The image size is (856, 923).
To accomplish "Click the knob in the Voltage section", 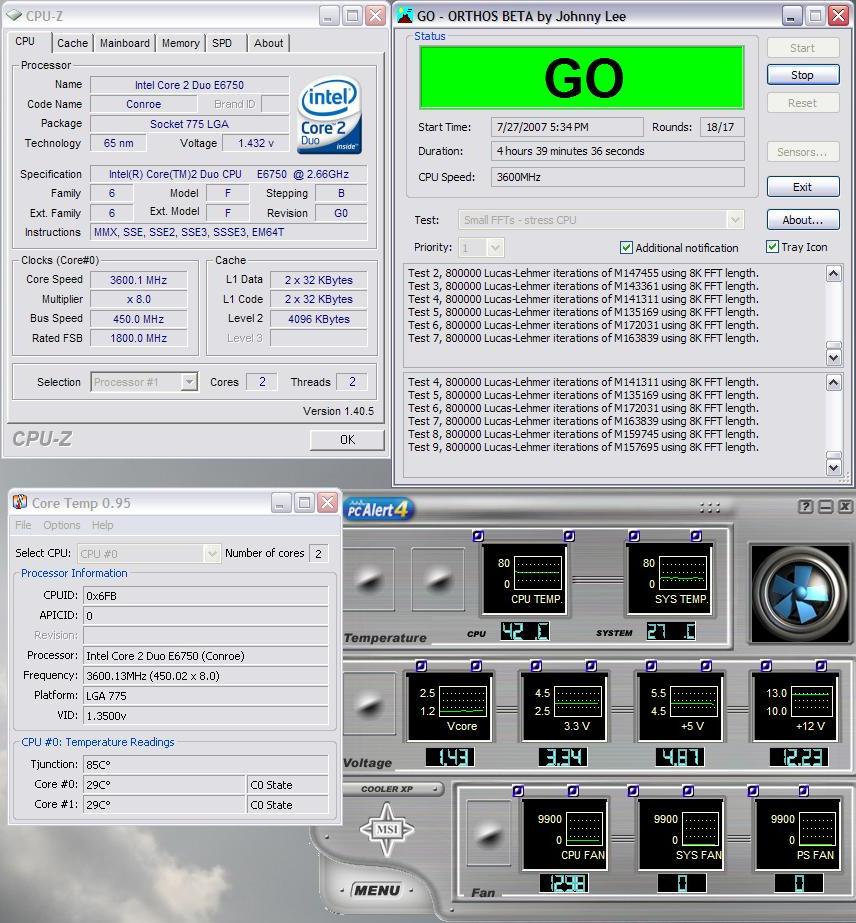I will point(369,704).
